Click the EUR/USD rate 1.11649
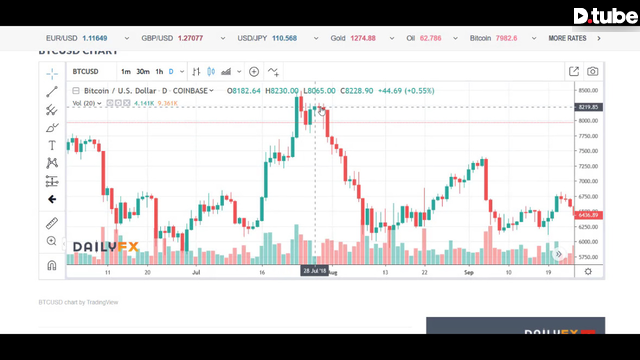 (x=95, y=38)
